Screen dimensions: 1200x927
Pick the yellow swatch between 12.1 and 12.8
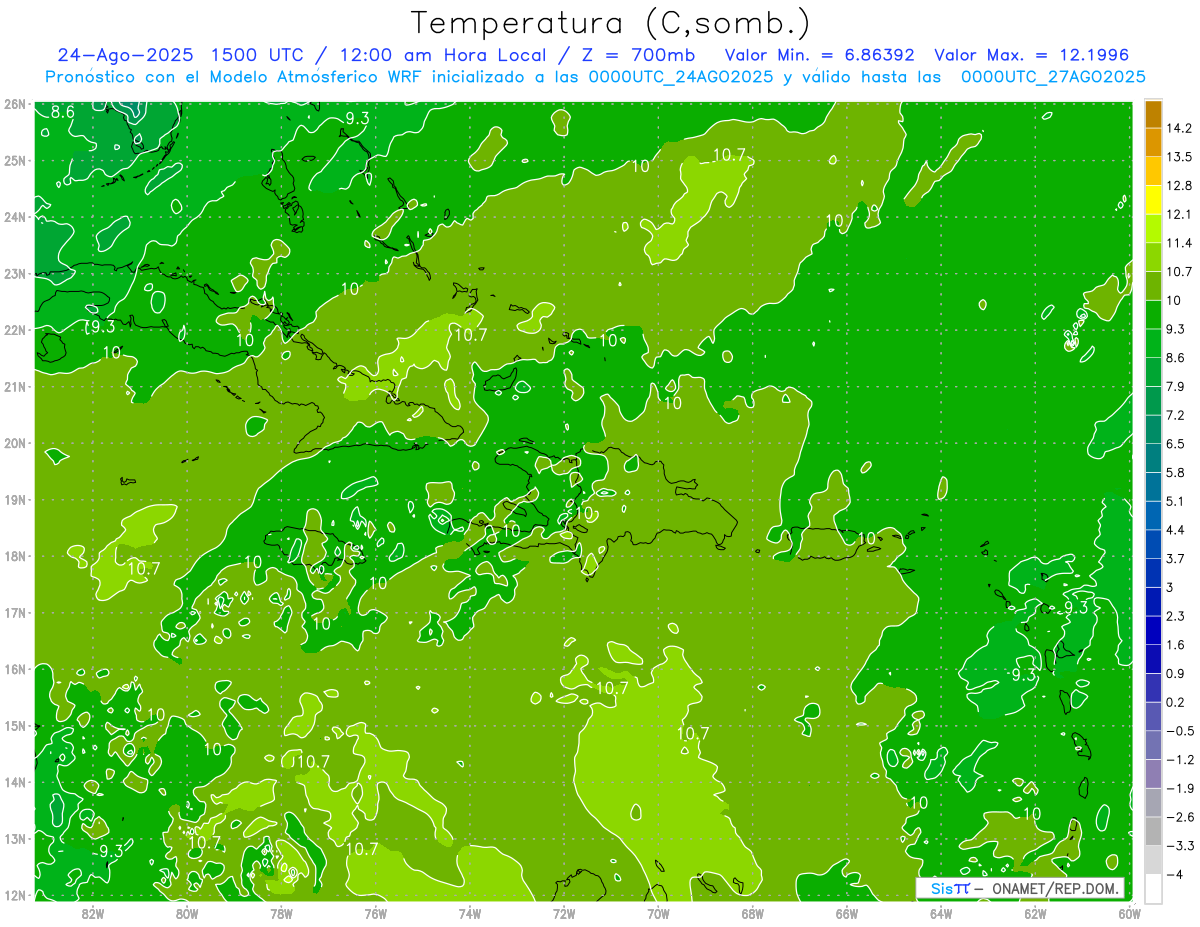(1153, 200)
